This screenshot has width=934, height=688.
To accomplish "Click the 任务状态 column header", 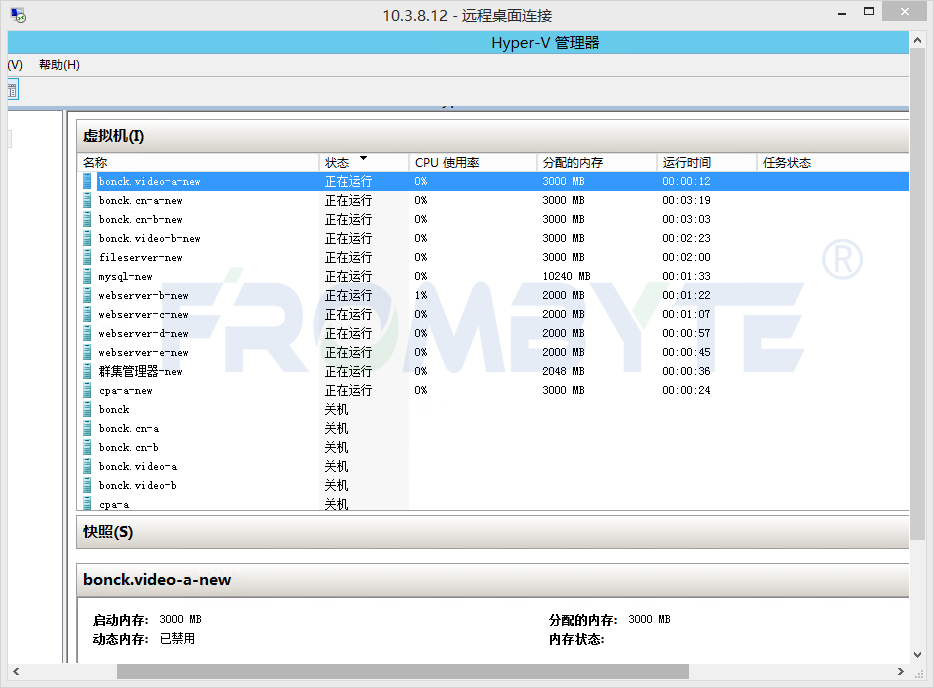I will tap(833, 162).
